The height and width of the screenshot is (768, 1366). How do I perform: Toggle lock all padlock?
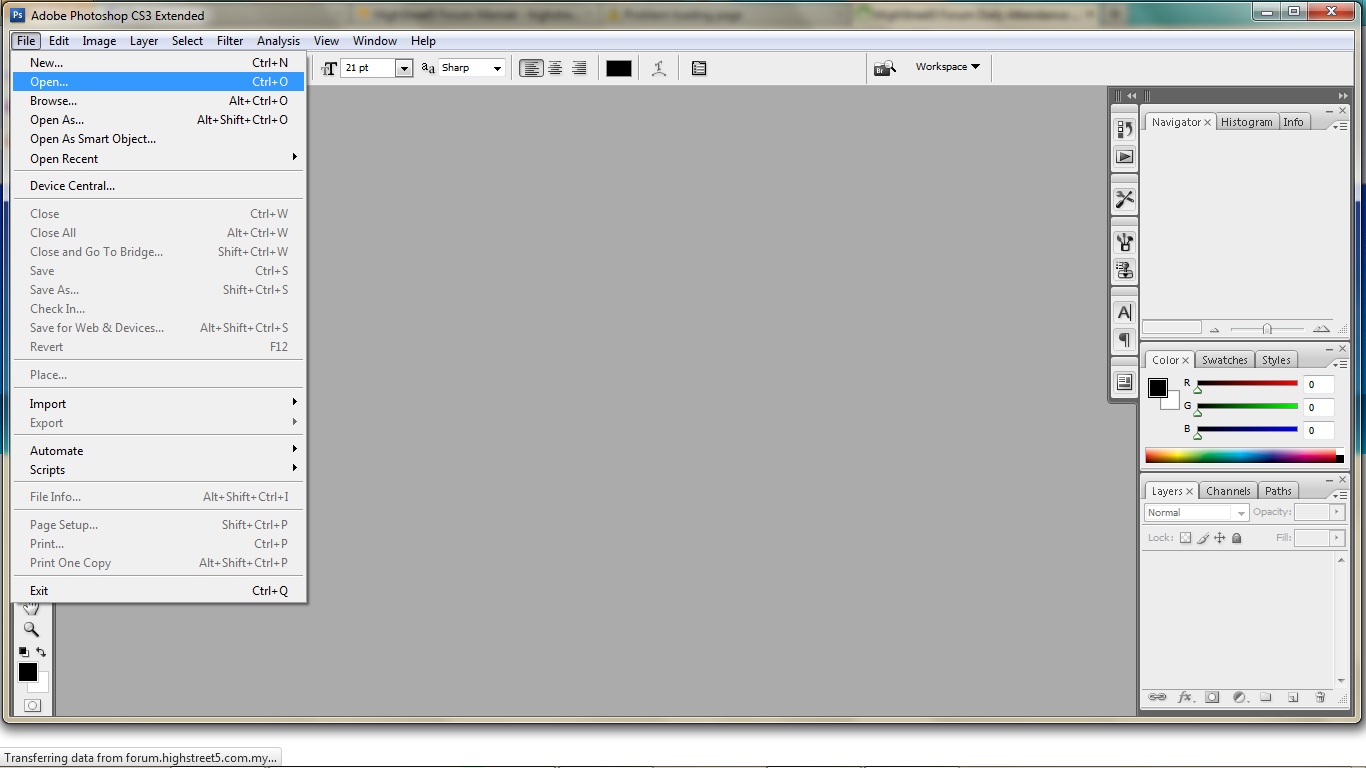(1237, 538)
